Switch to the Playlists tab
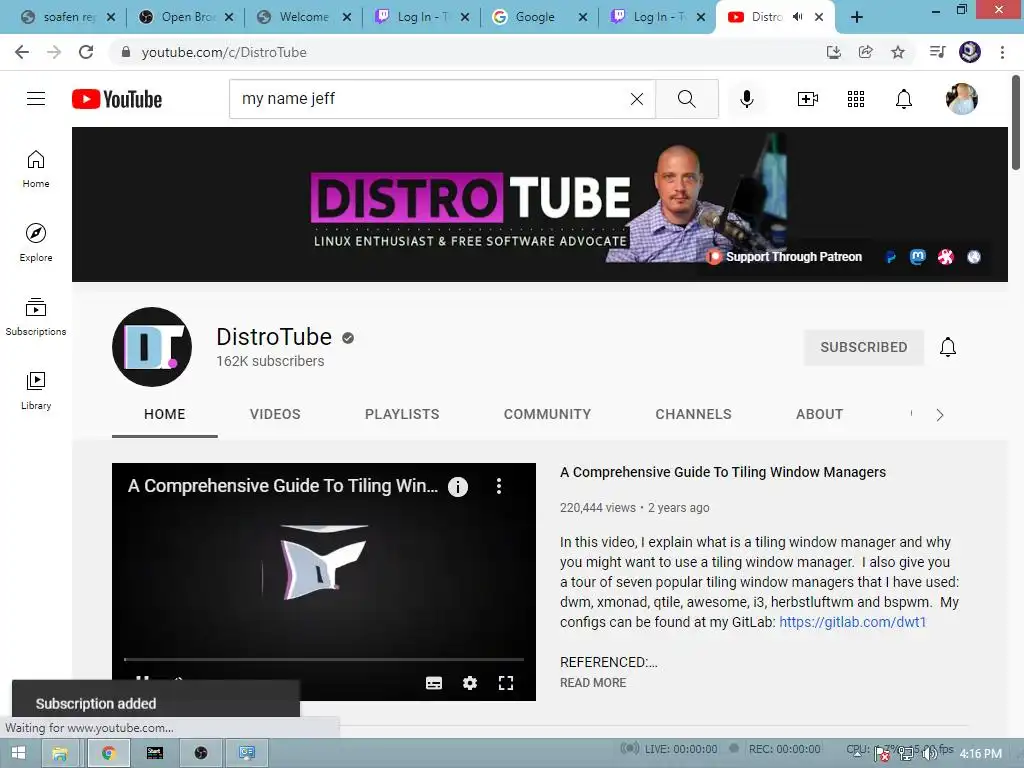The height and width of the screenshot is (768, 1024). [x=402, y=414]
